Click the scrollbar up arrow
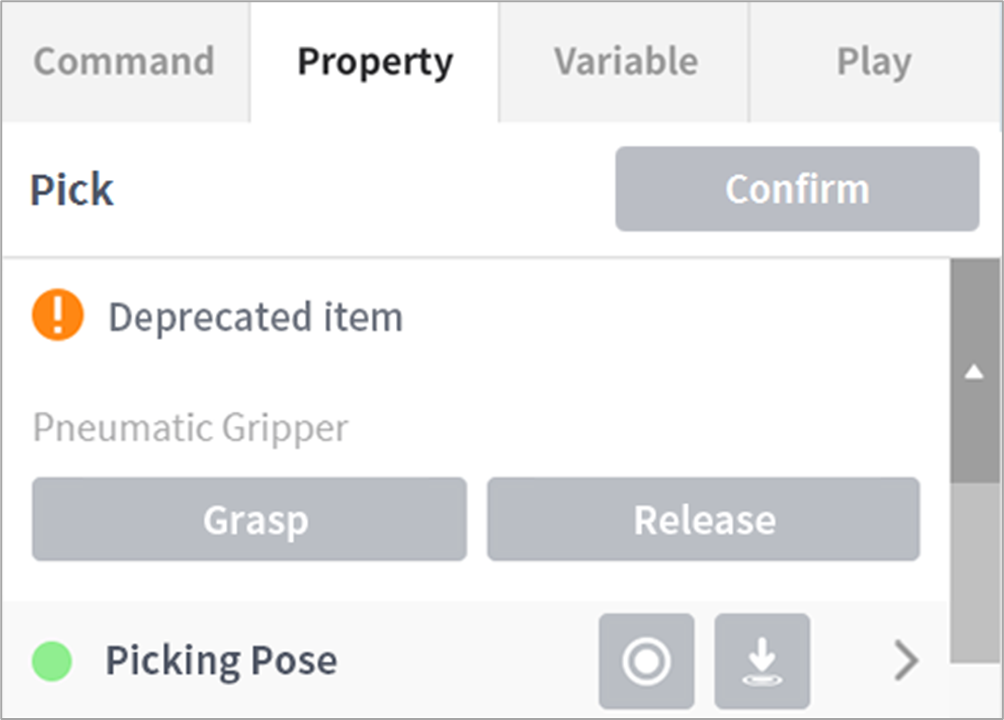The width and height of the screenshot is (1004, 720). [972, 373]
